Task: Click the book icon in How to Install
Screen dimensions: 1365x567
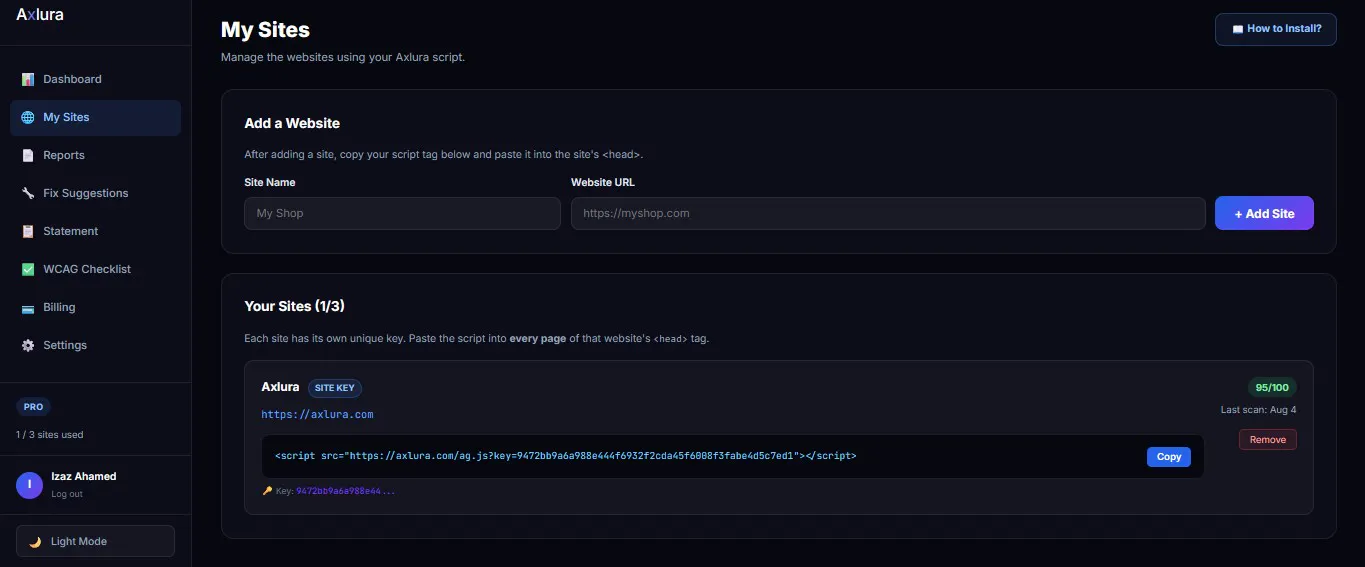Action: click(x=1237, y=29)
